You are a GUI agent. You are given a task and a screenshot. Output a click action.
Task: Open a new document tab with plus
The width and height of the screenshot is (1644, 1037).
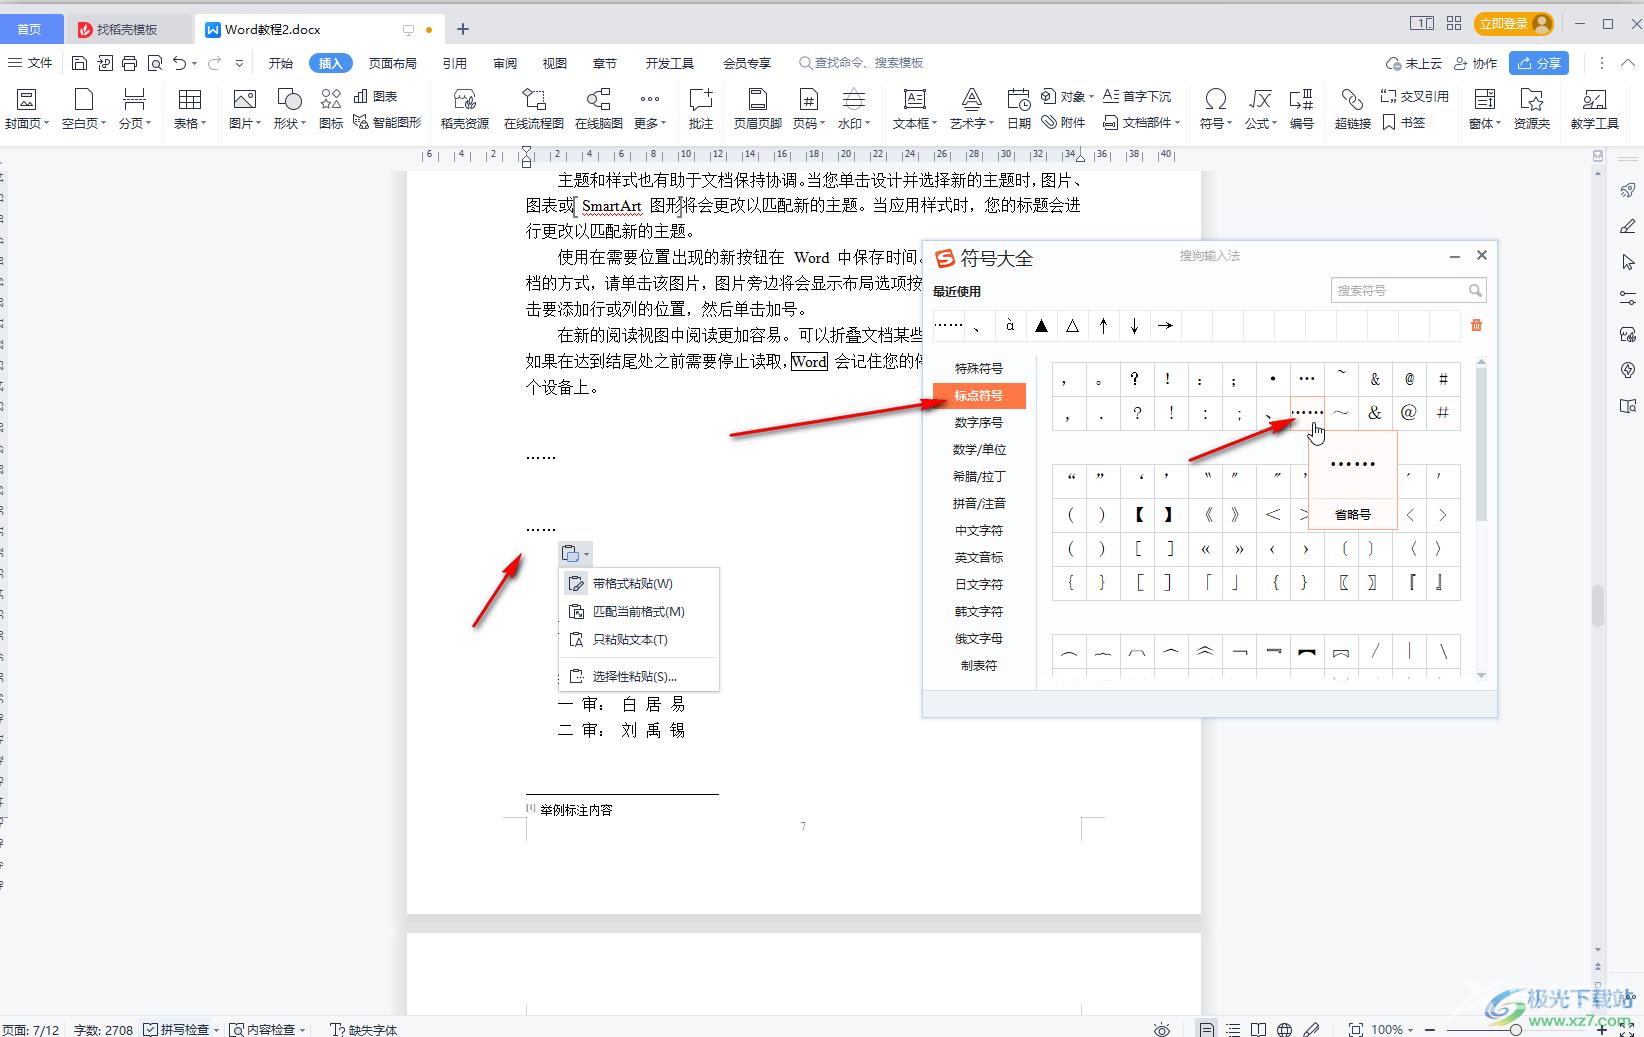point(463,29)
